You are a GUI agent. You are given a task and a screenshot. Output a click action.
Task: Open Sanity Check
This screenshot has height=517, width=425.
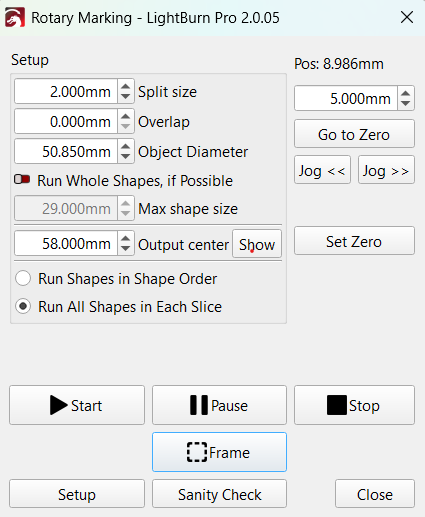[219, 494]
